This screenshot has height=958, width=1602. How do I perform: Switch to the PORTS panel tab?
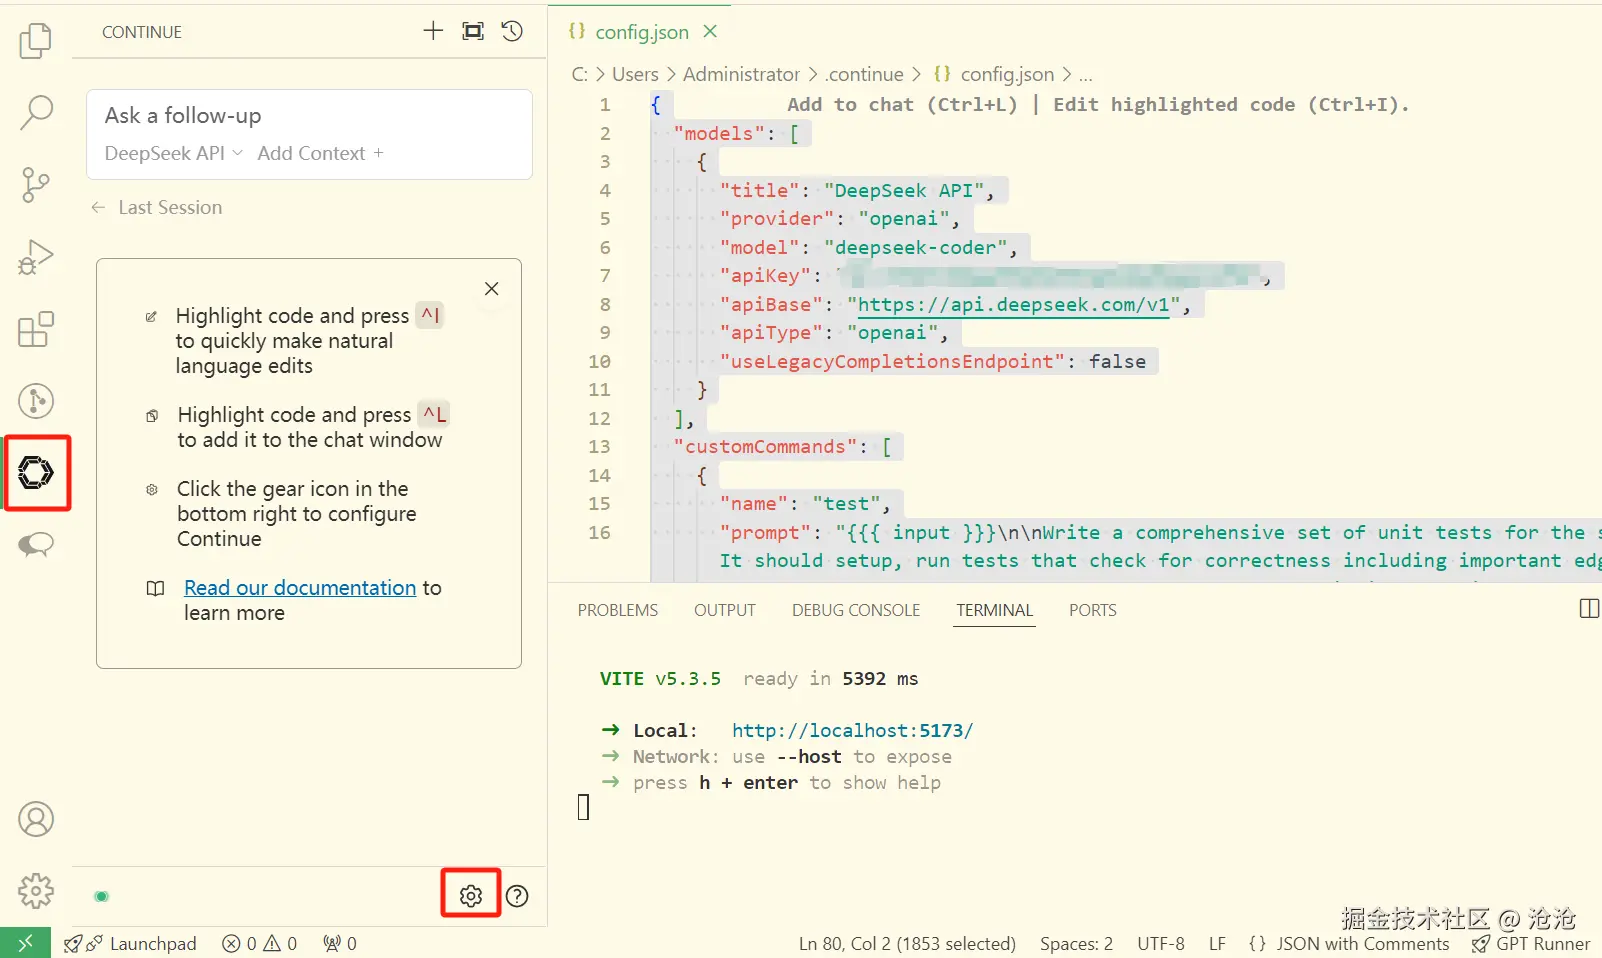coord(1093,610)
